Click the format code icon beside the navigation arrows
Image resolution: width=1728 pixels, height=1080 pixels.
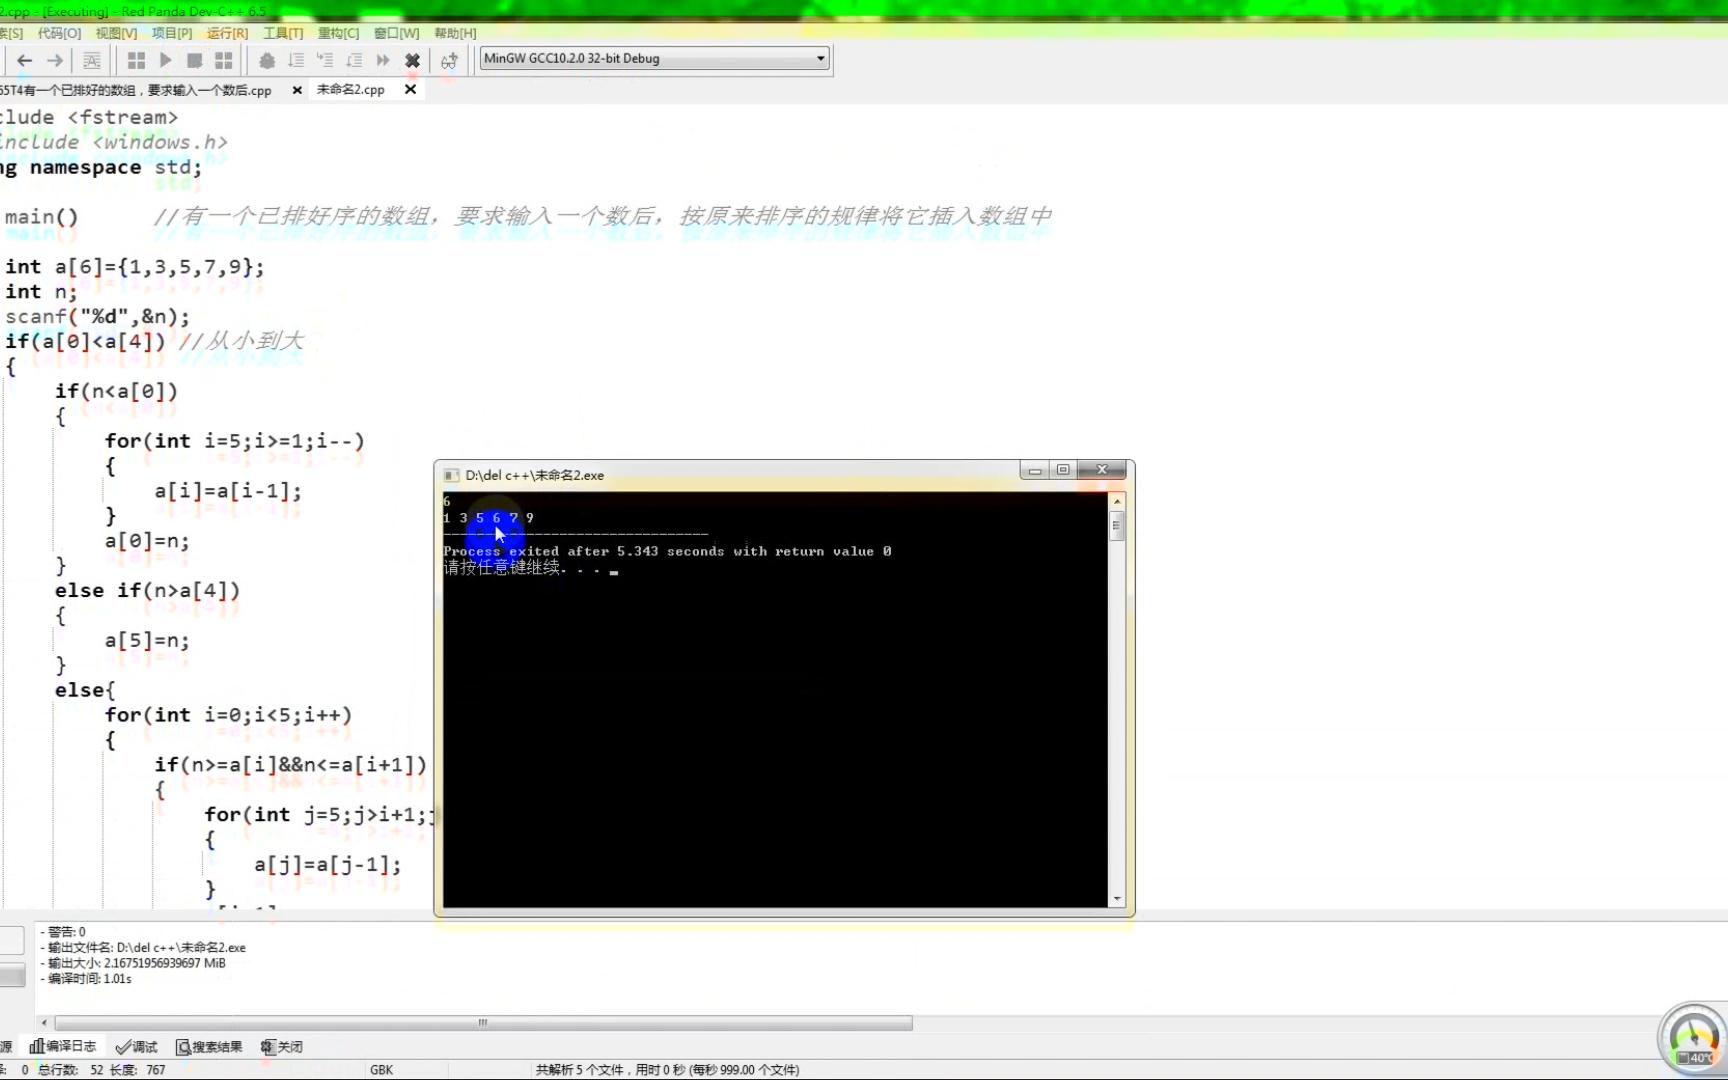[91, 60]
